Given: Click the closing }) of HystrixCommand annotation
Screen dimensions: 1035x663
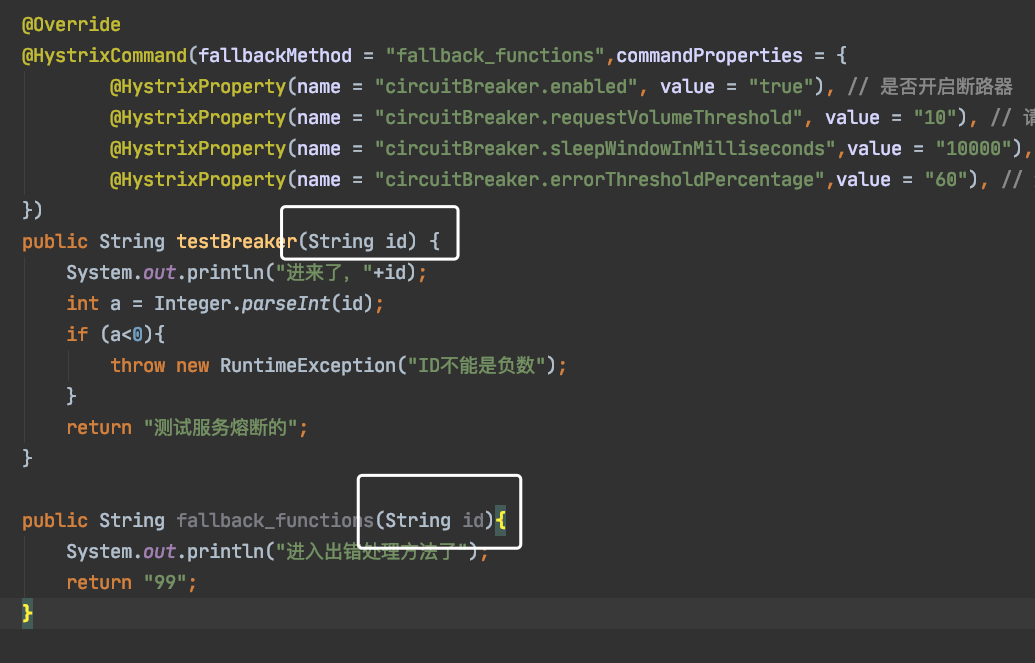Looking at the screenshot, I should (32, 211).
